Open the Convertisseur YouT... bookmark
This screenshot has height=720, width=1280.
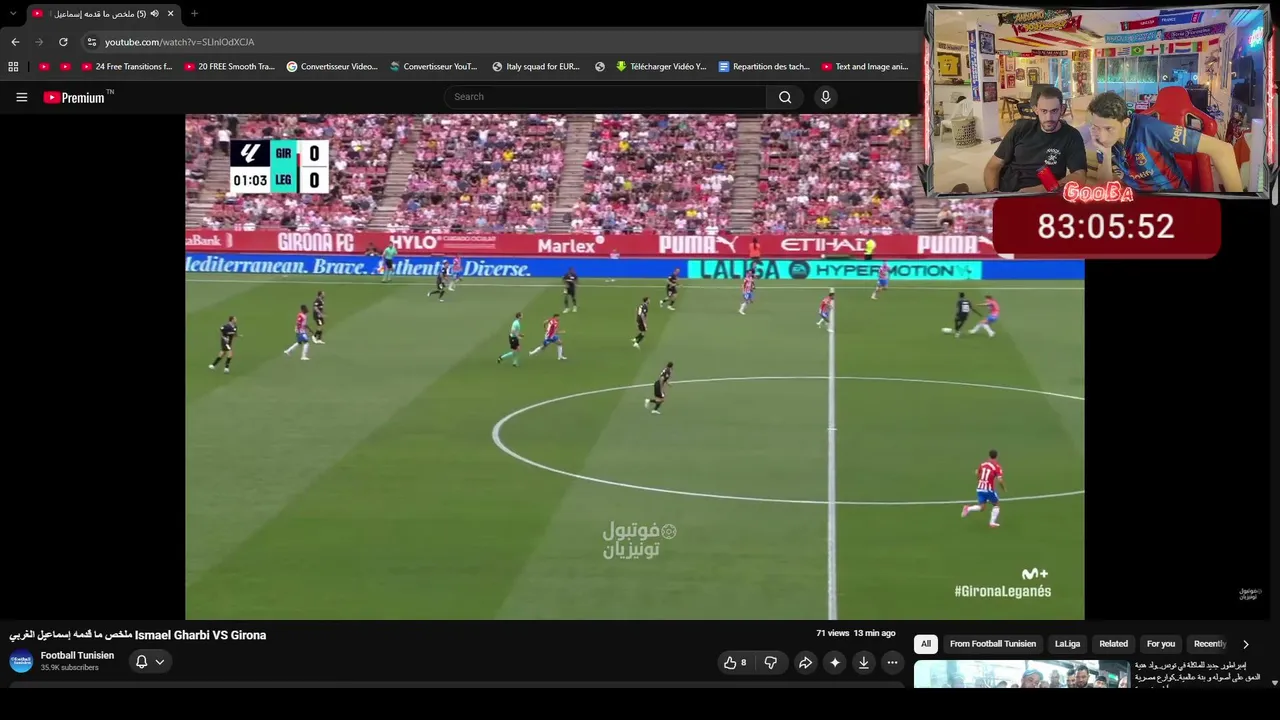pyautogui.click(x=434, y=67)
